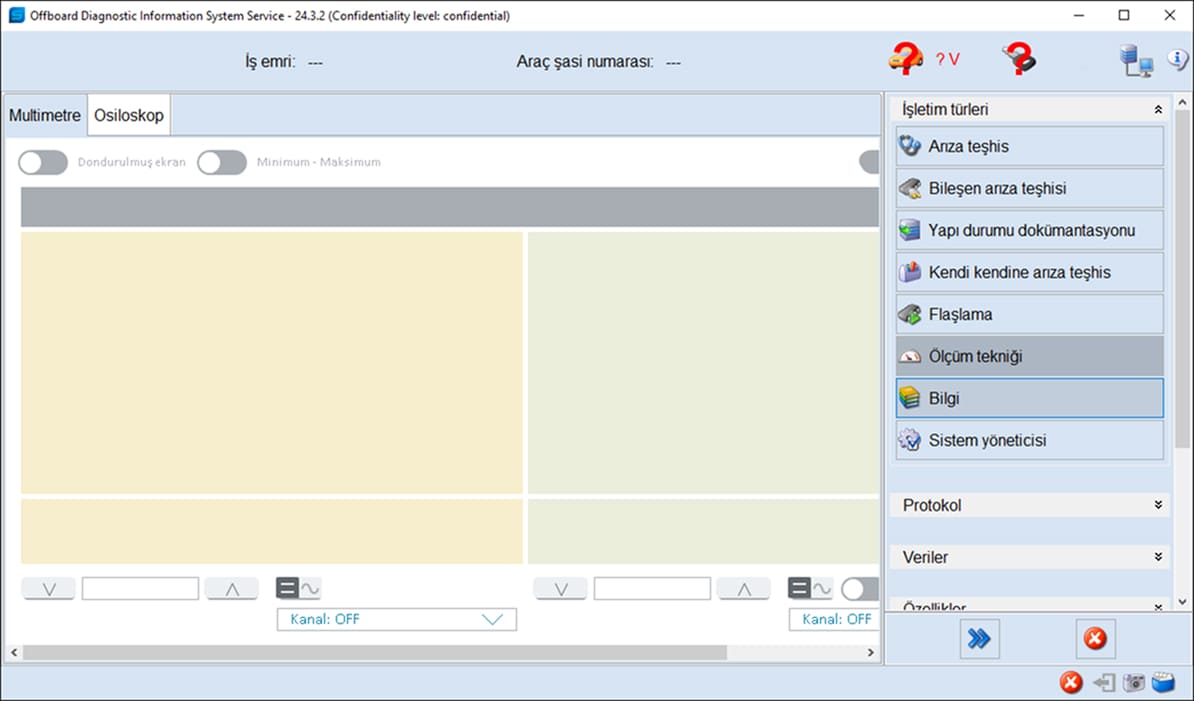Click the 'Araç şasi numarası:' label
The height and width of the screenshot is (701, 1194).
pyautogui.click(x=585, y=62)
